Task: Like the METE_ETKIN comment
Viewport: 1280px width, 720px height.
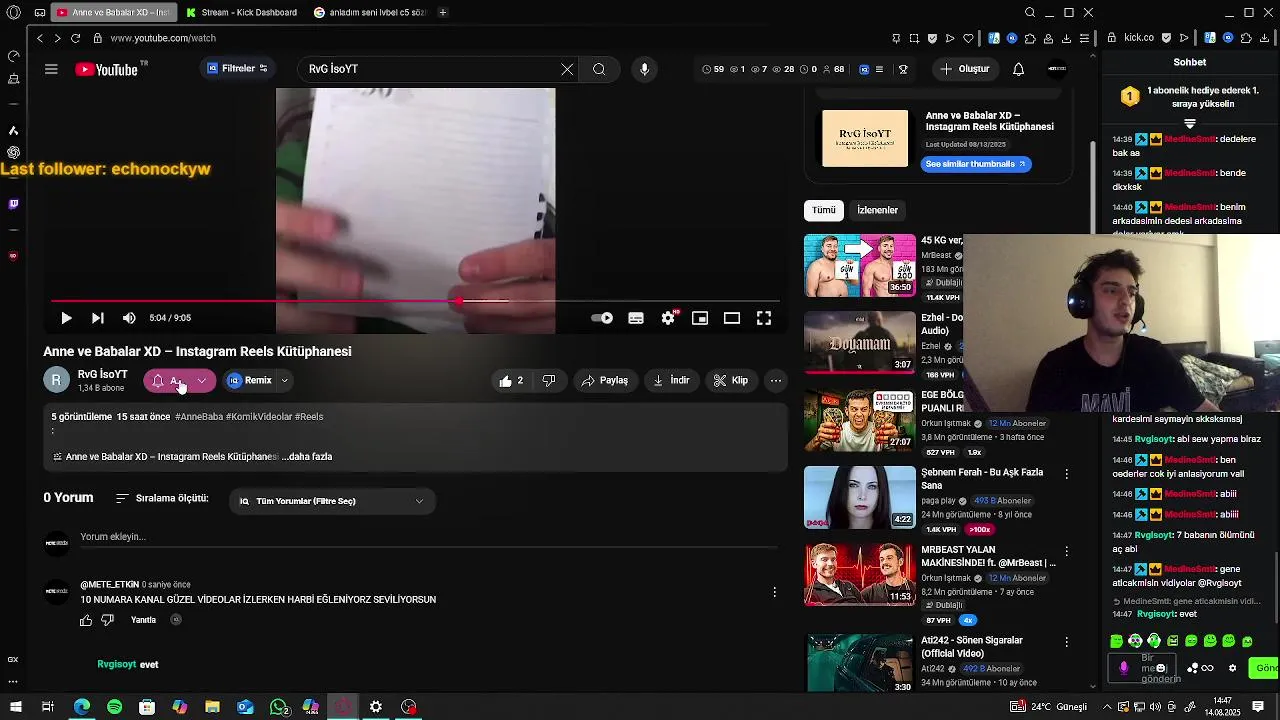Action: click(86, 620)
